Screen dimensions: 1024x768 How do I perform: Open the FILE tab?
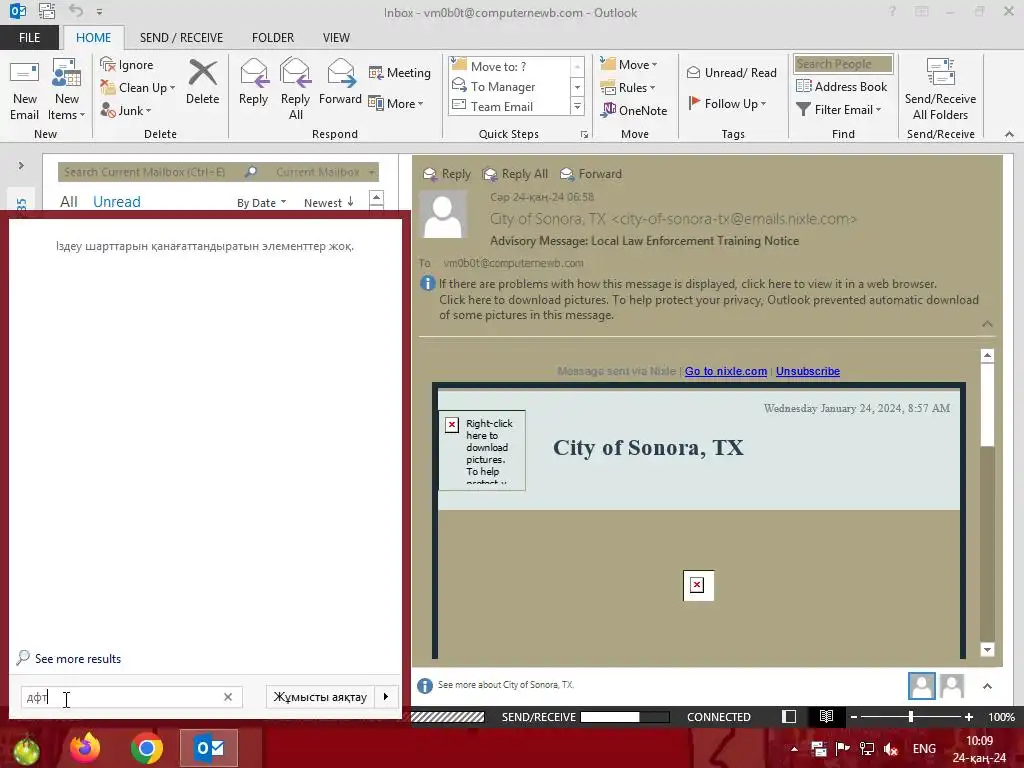tap(29, 37)
